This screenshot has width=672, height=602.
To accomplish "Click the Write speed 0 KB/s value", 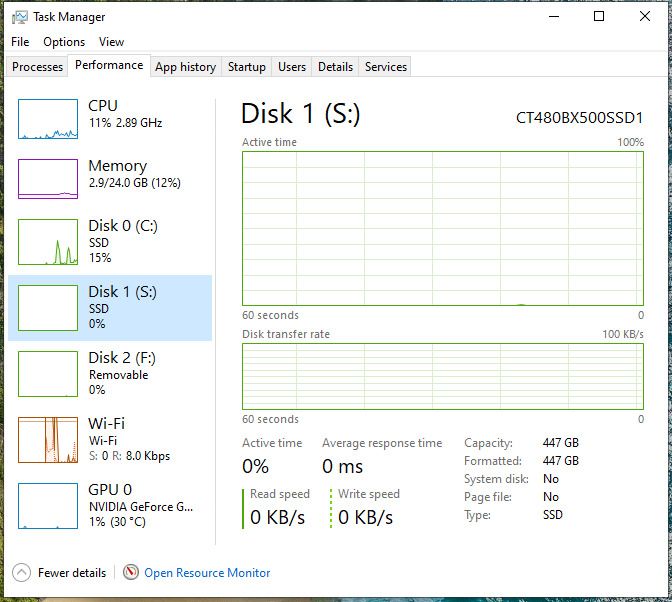I will tap(365, 517).
